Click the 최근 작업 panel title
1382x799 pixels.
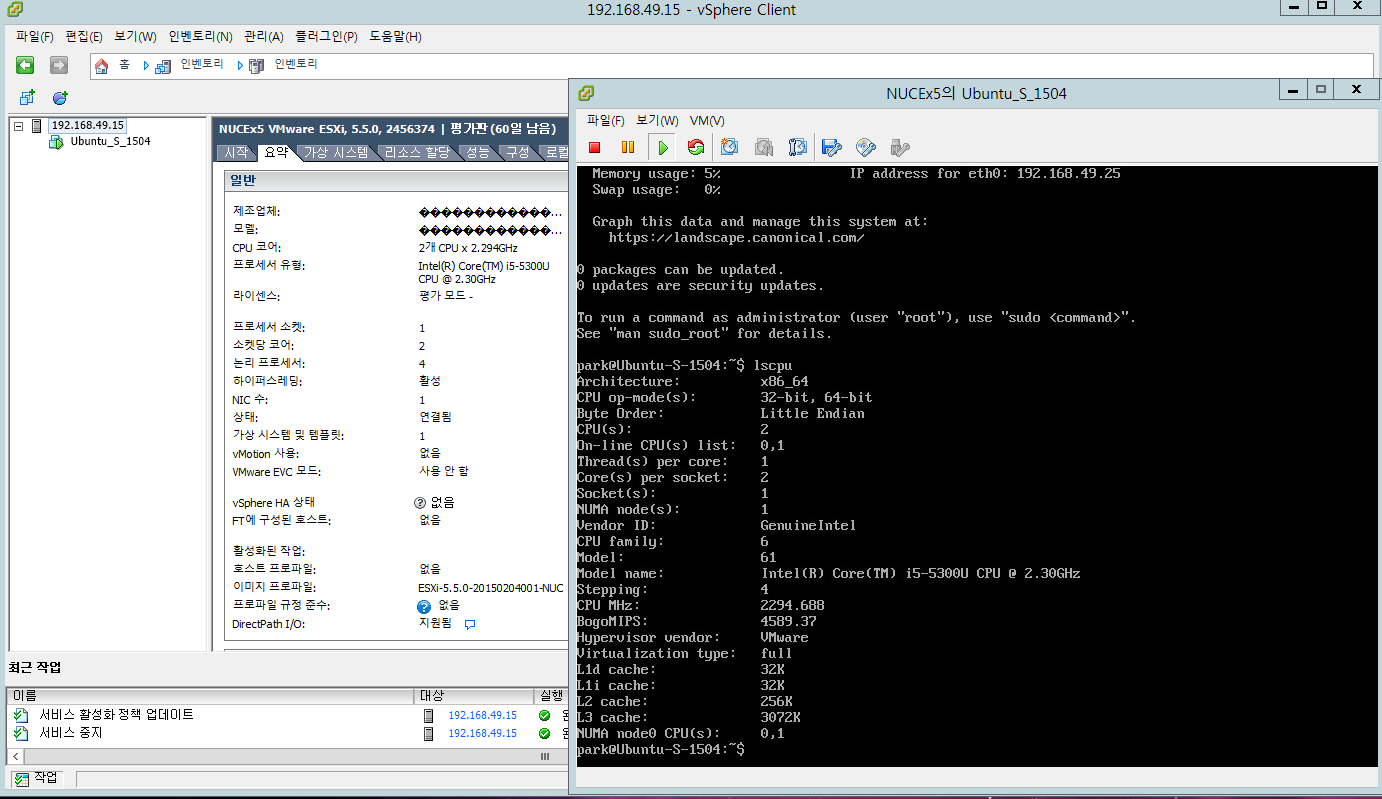pos(35,667)
